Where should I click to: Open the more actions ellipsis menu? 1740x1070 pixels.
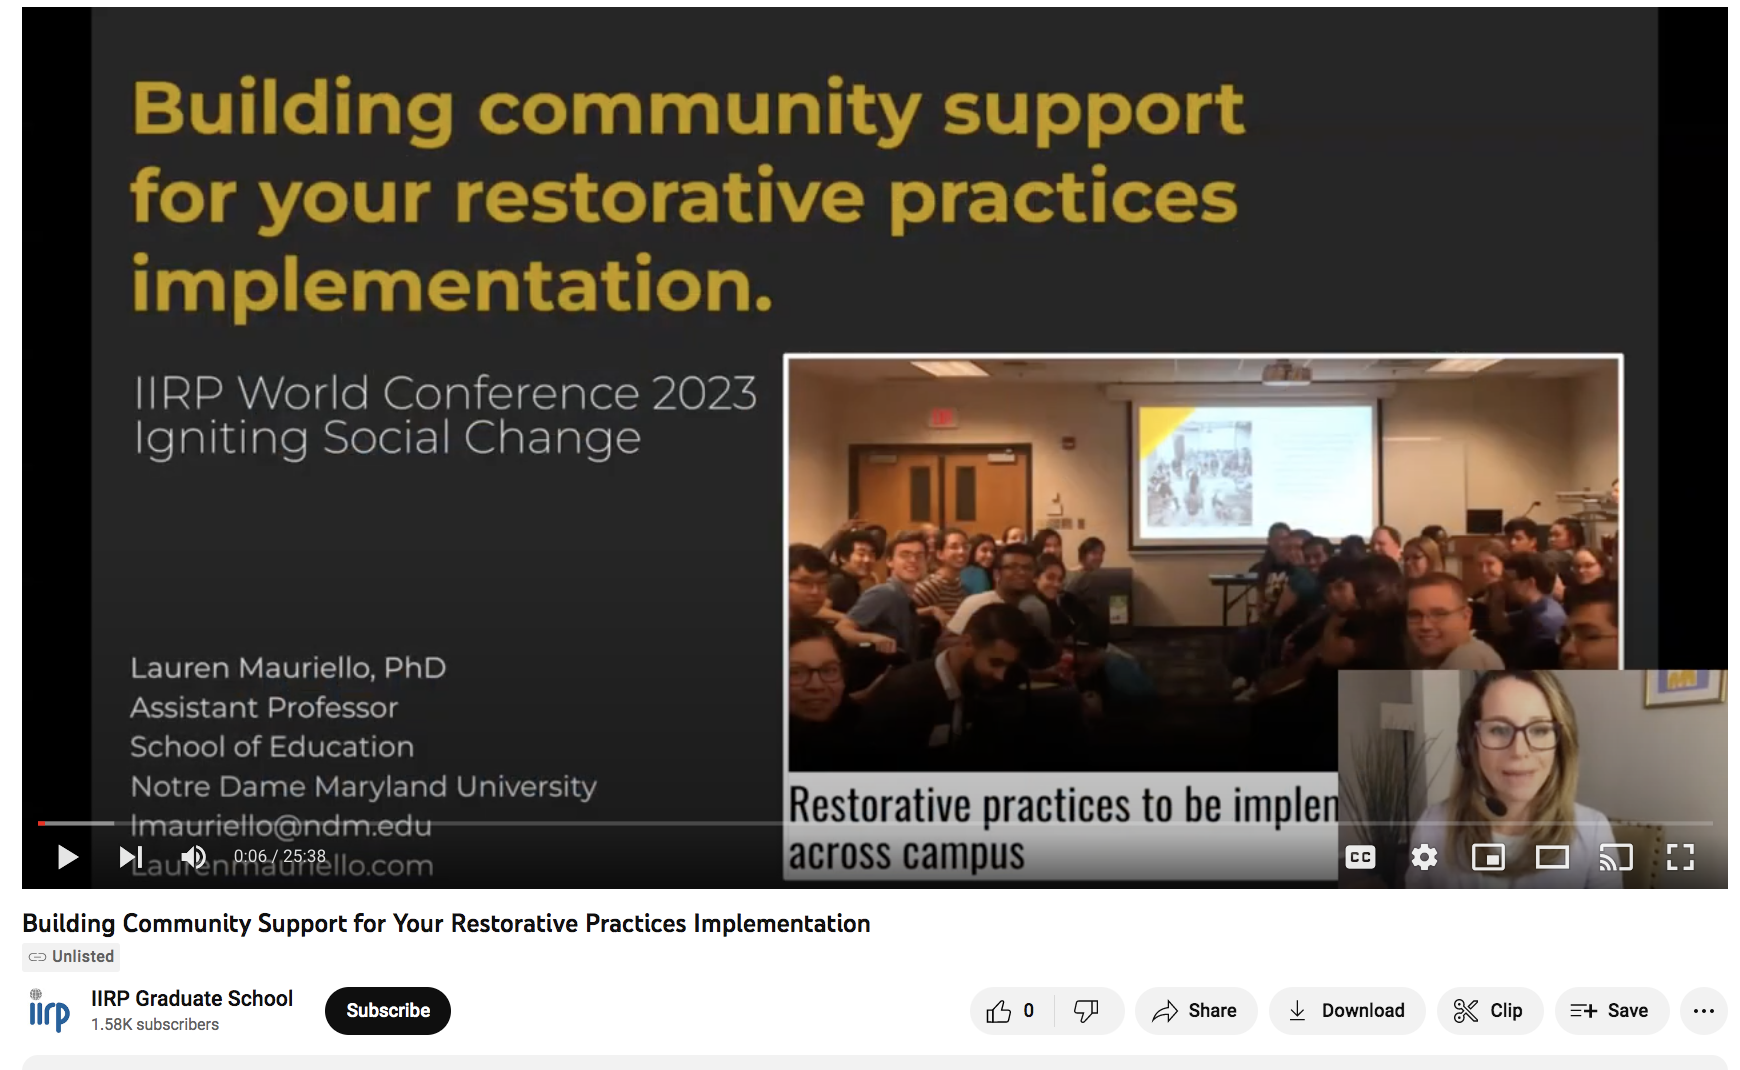[x=1704, y=1011]
